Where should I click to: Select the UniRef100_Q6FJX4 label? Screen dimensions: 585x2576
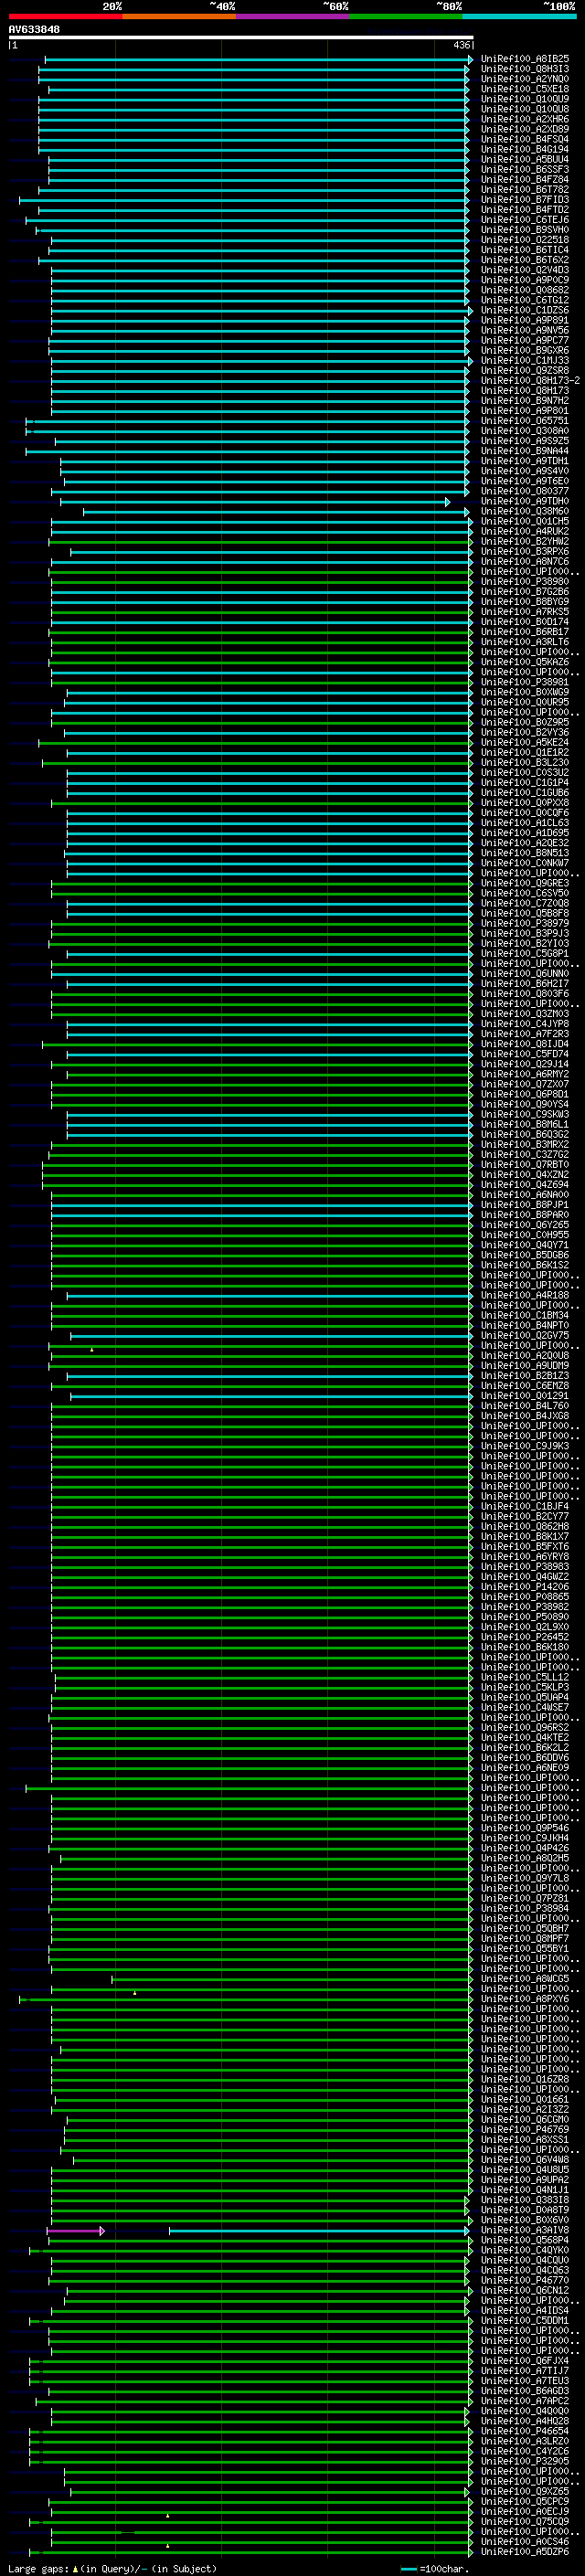pyautogui.click(x=525, y=2361)
